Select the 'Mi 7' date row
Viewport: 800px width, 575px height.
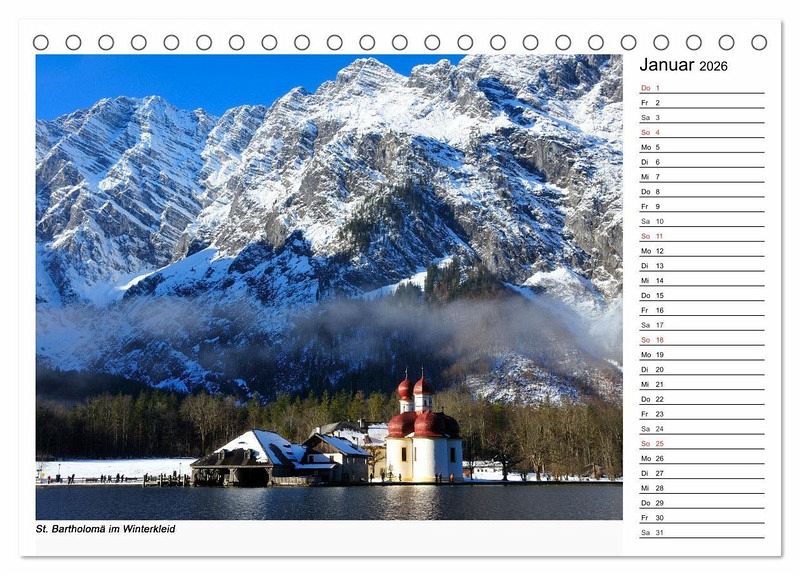tap(702, 177)
